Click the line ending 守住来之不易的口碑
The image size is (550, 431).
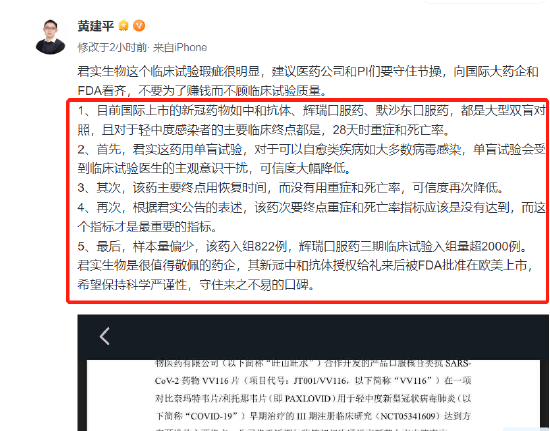(x=196, y=285)
